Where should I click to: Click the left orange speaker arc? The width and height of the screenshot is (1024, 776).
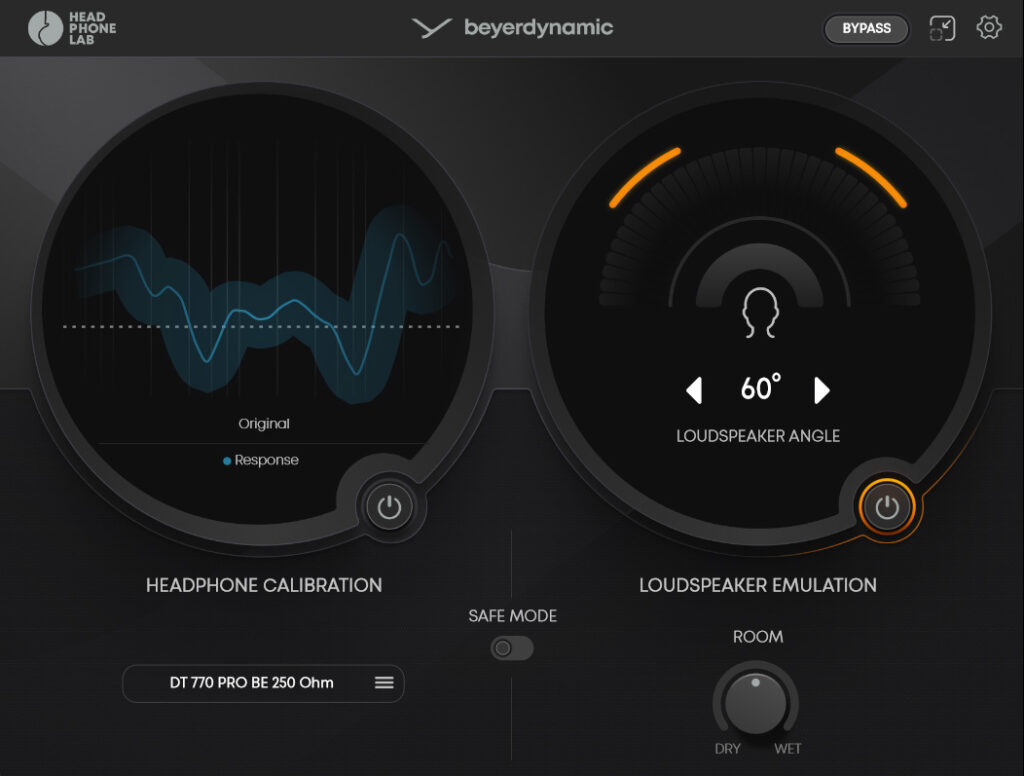(644, 177)
